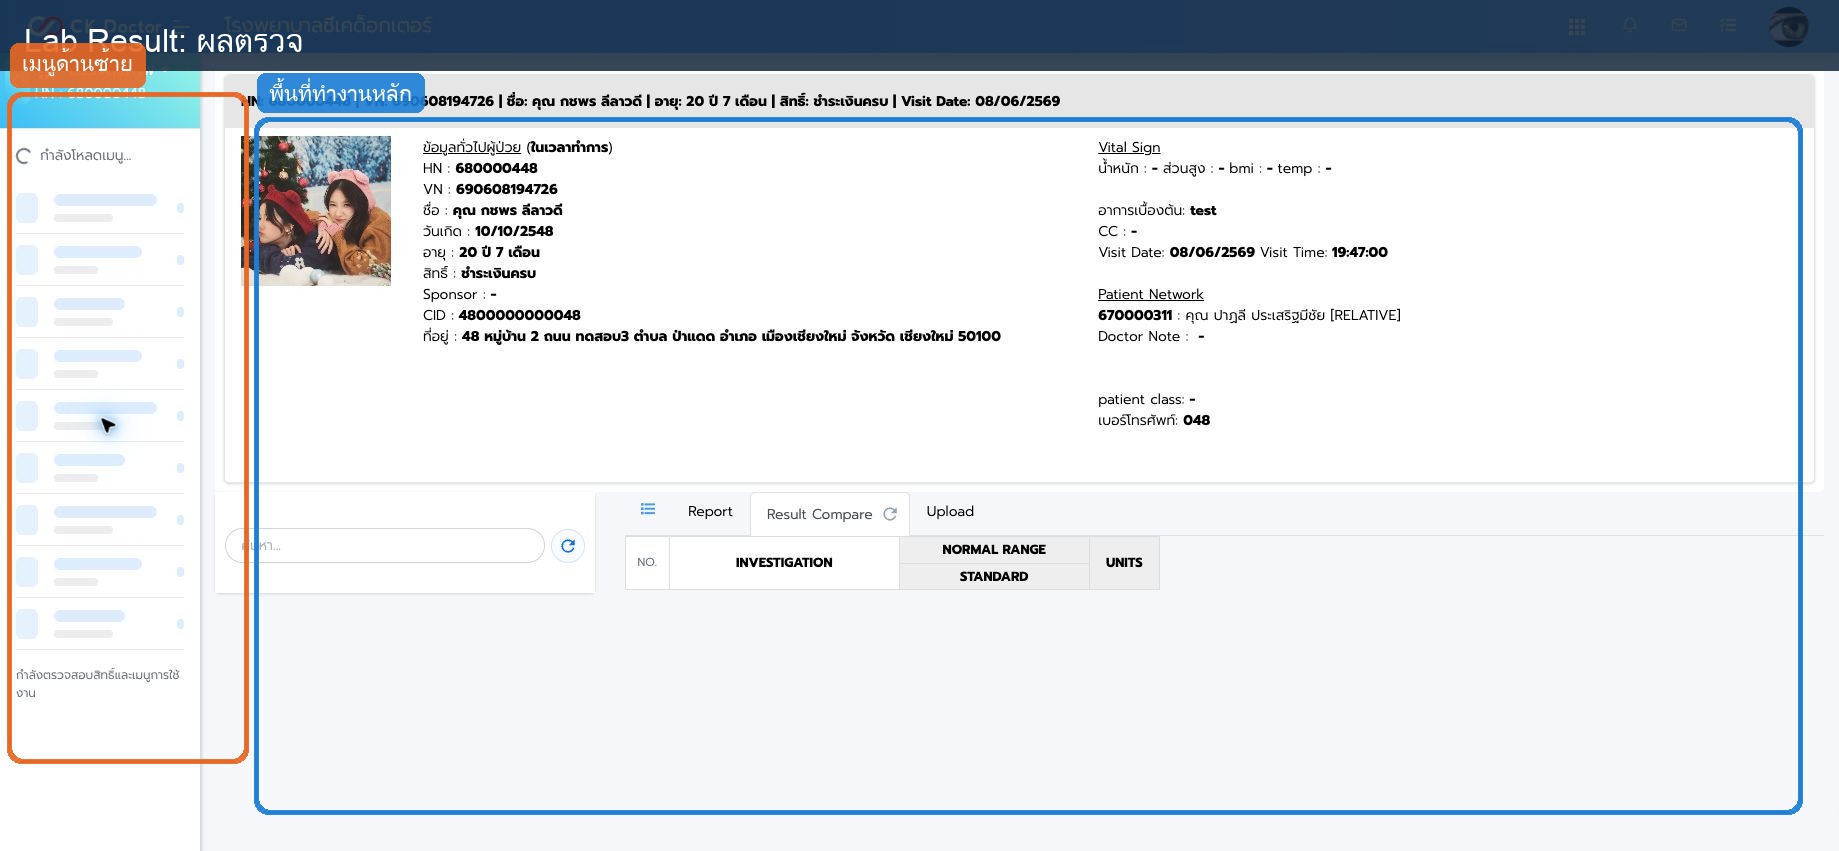1839x851 pixels.
Task: Open the mail envelope icon
Action: tap(1679, 25)
